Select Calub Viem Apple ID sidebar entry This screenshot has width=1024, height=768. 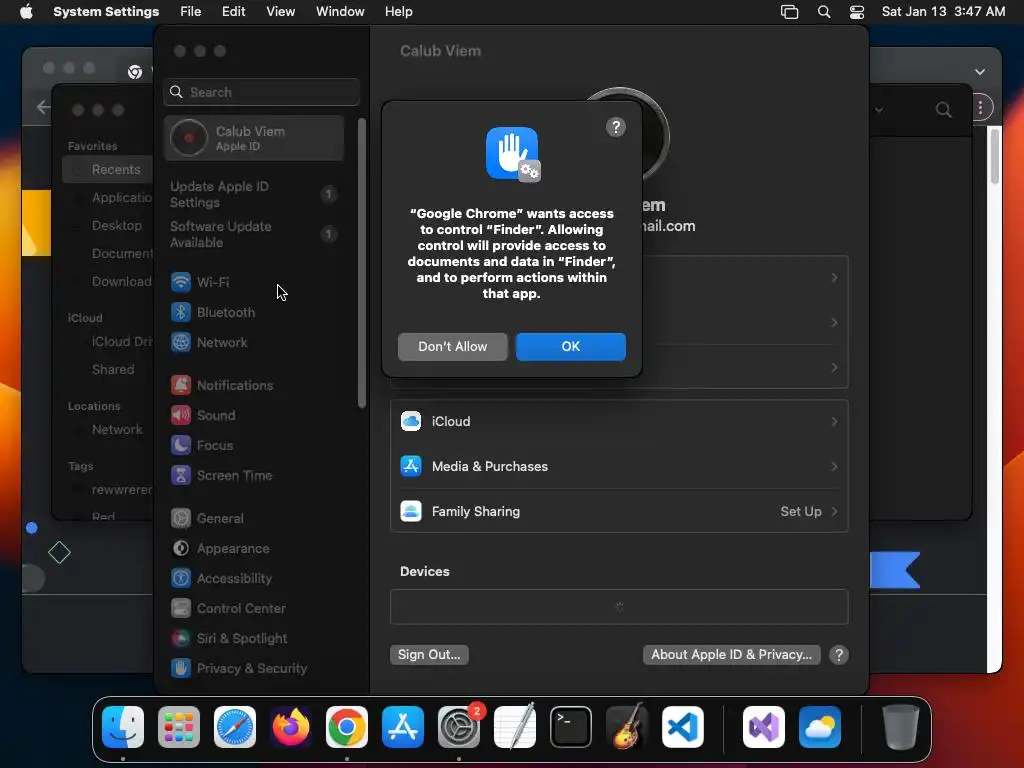tap(254, 138)
